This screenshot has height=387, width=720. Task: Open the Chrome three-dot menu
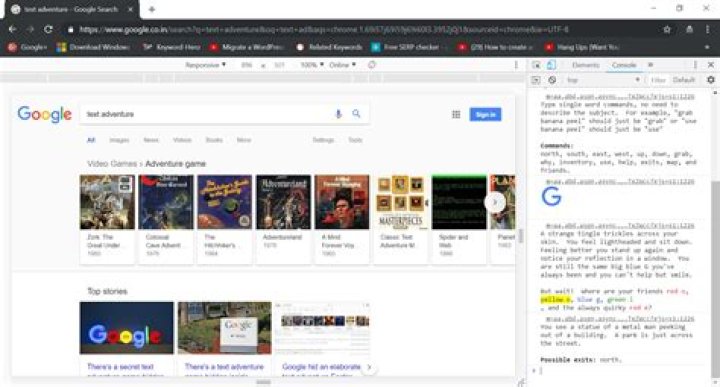click(x=707, y=29)
